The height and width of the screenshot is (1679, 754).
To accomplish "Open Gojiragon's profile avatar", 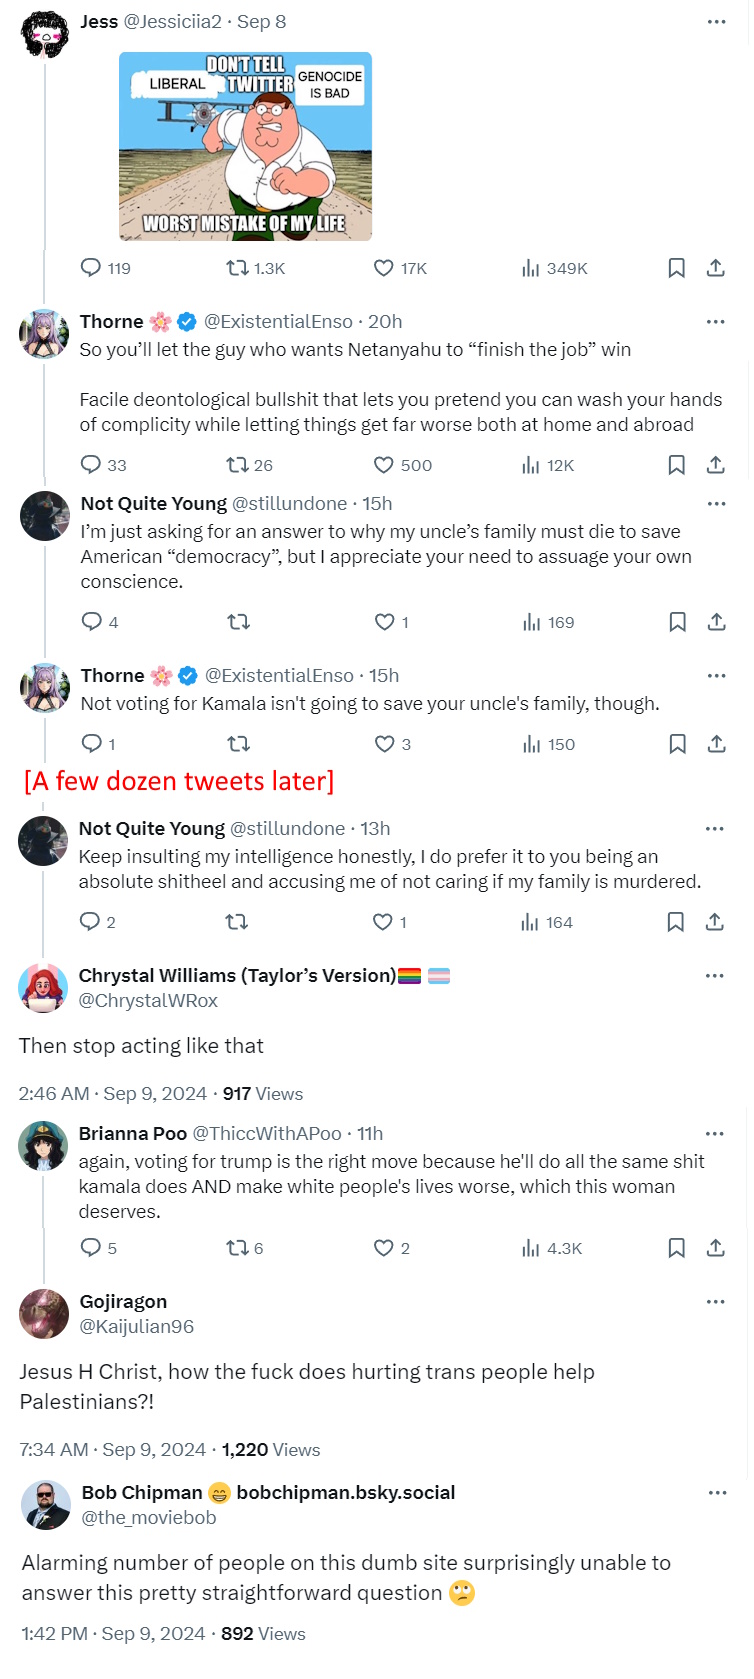I will pos(44,1314).
